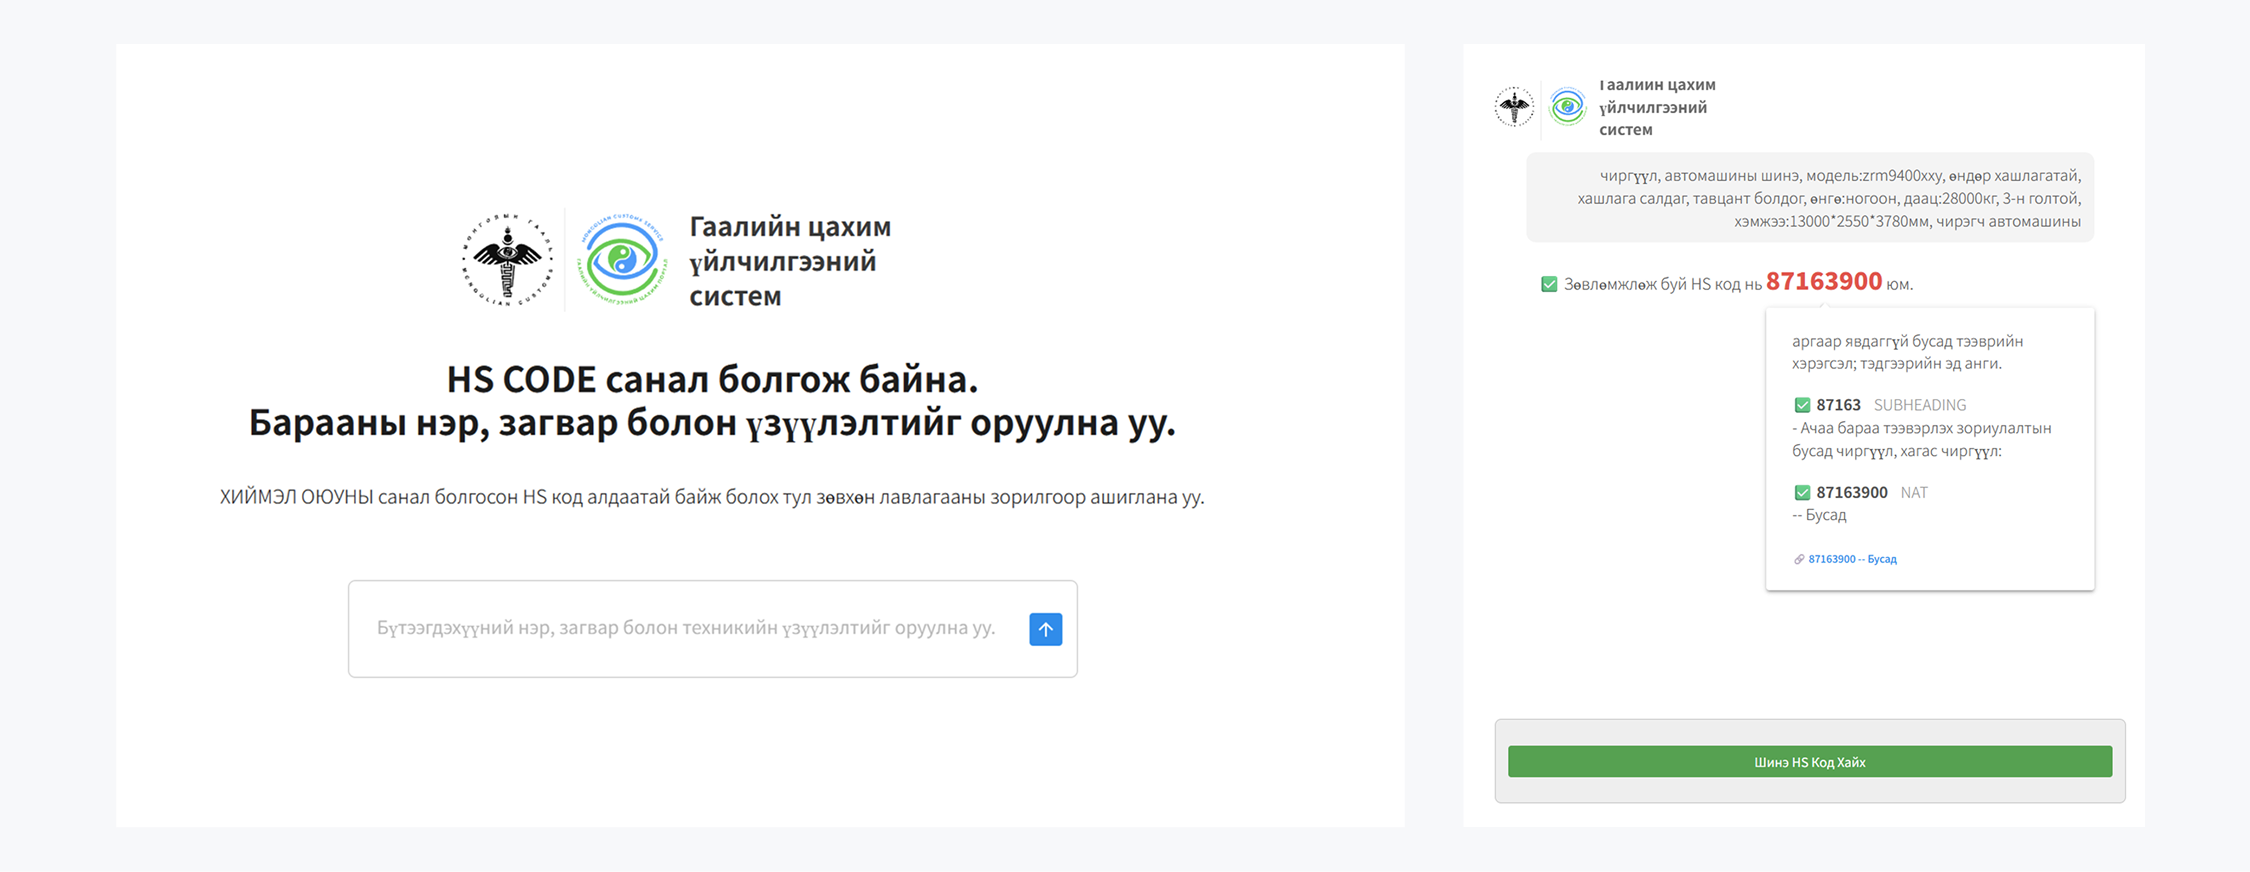This screenshot has height=872, width=2250.
Task: Toggle the 87163900 NAT checkbox
Action: point(1802,492)
